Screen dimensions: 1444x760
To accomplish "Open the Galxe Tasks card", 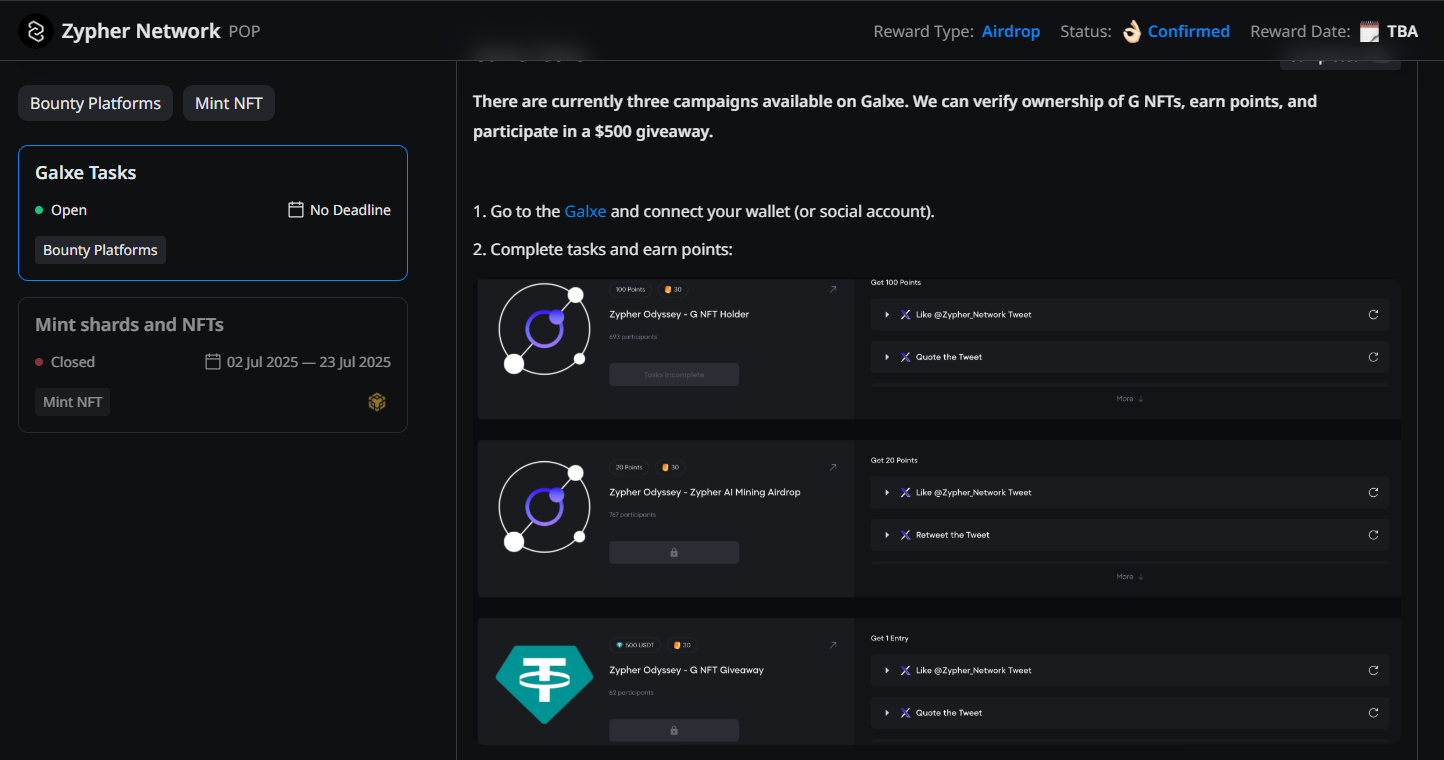I will 213,213.
